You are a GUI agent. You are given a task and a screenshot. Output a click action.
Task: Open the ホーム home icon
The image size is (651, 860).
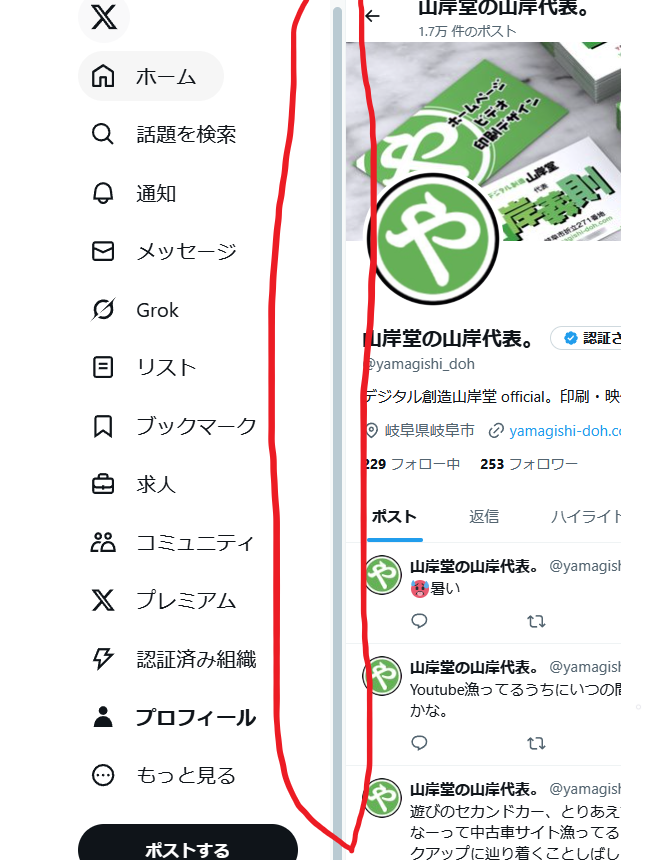point(103,76)
